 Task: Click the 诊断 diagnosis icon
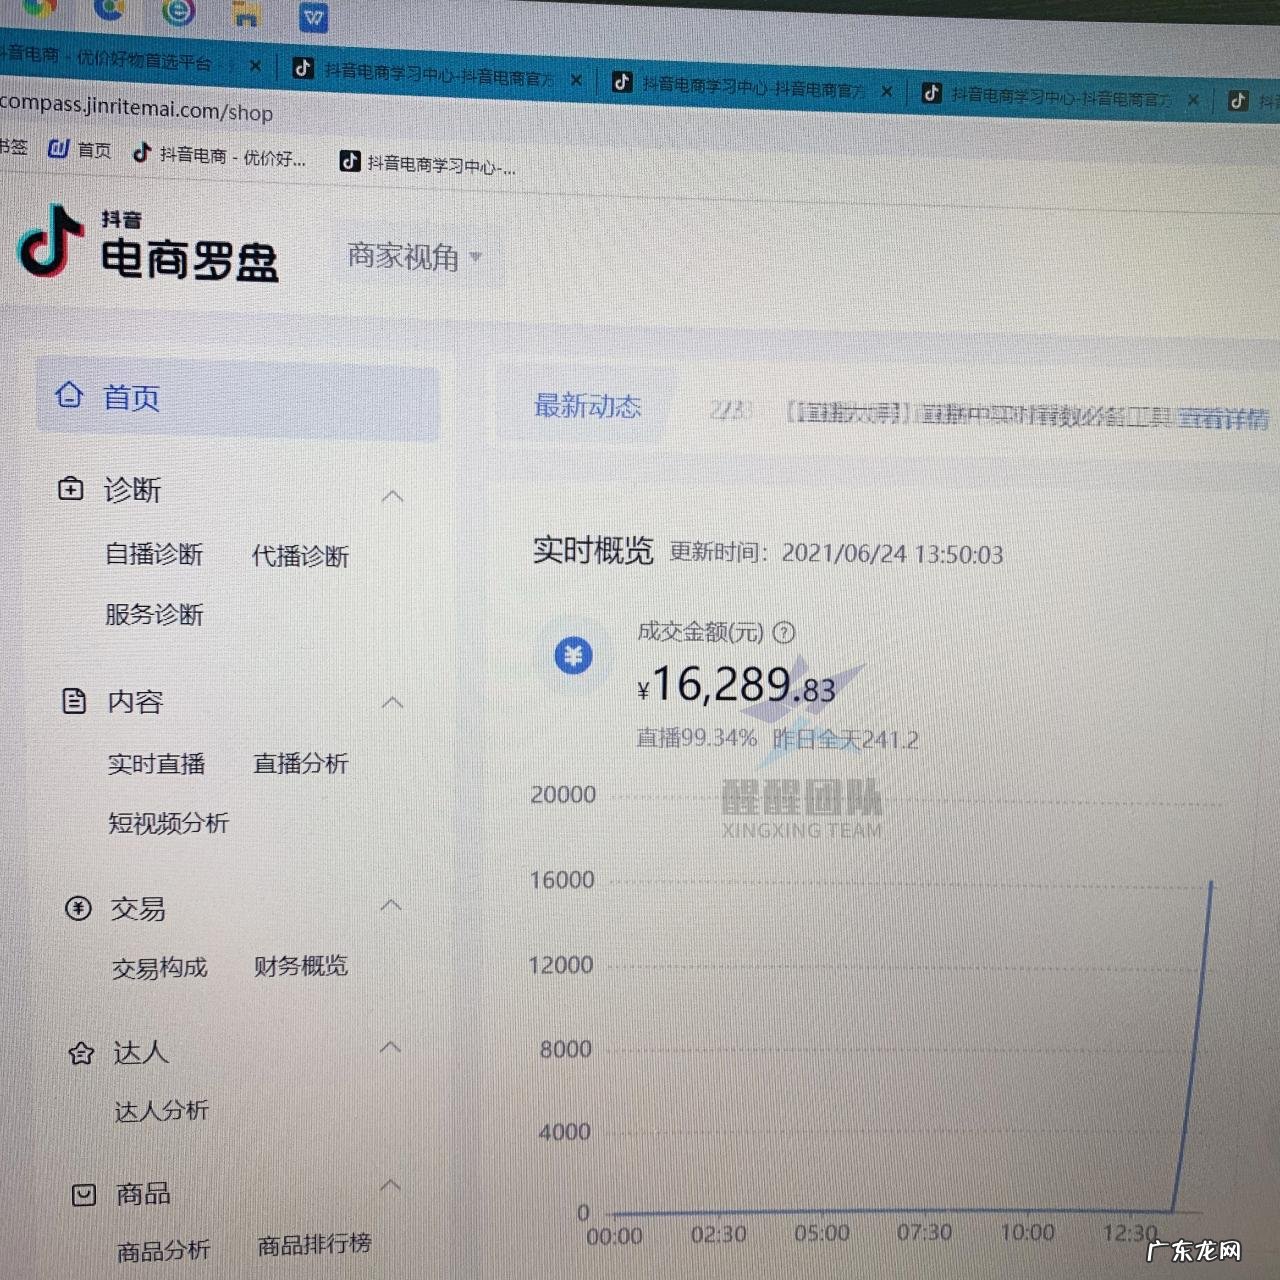[x=70, y=488]
